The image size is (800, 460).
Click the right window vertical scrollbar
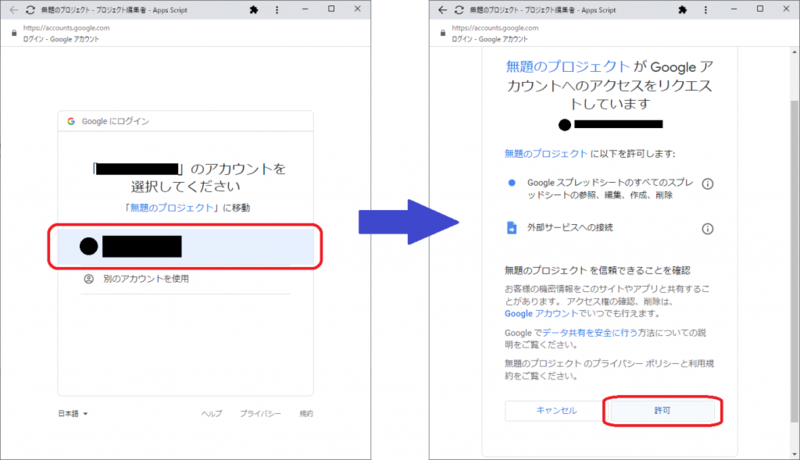pos(794,261)
